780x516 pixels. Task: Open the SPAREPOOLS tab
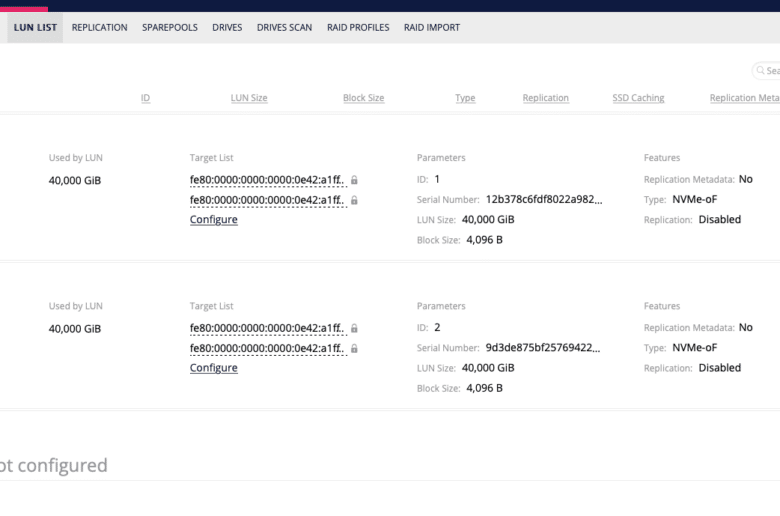170,27
